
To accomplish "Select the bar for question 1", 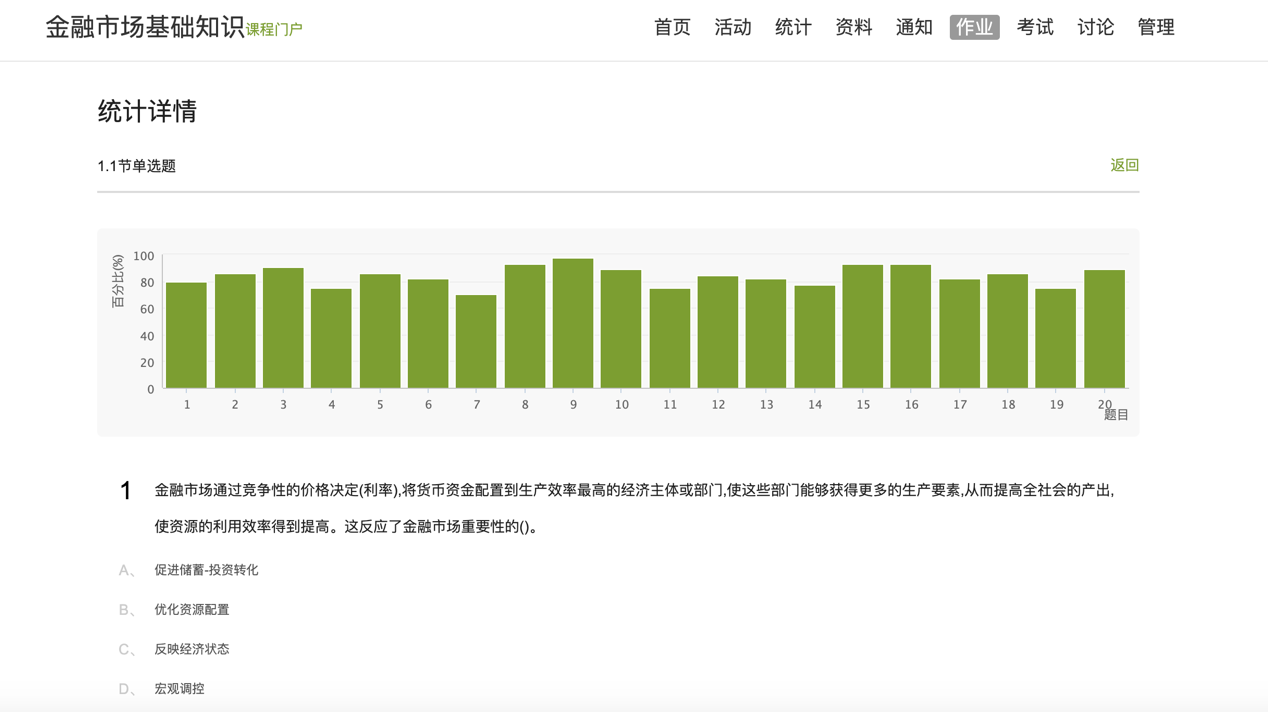I will point(186,336).
